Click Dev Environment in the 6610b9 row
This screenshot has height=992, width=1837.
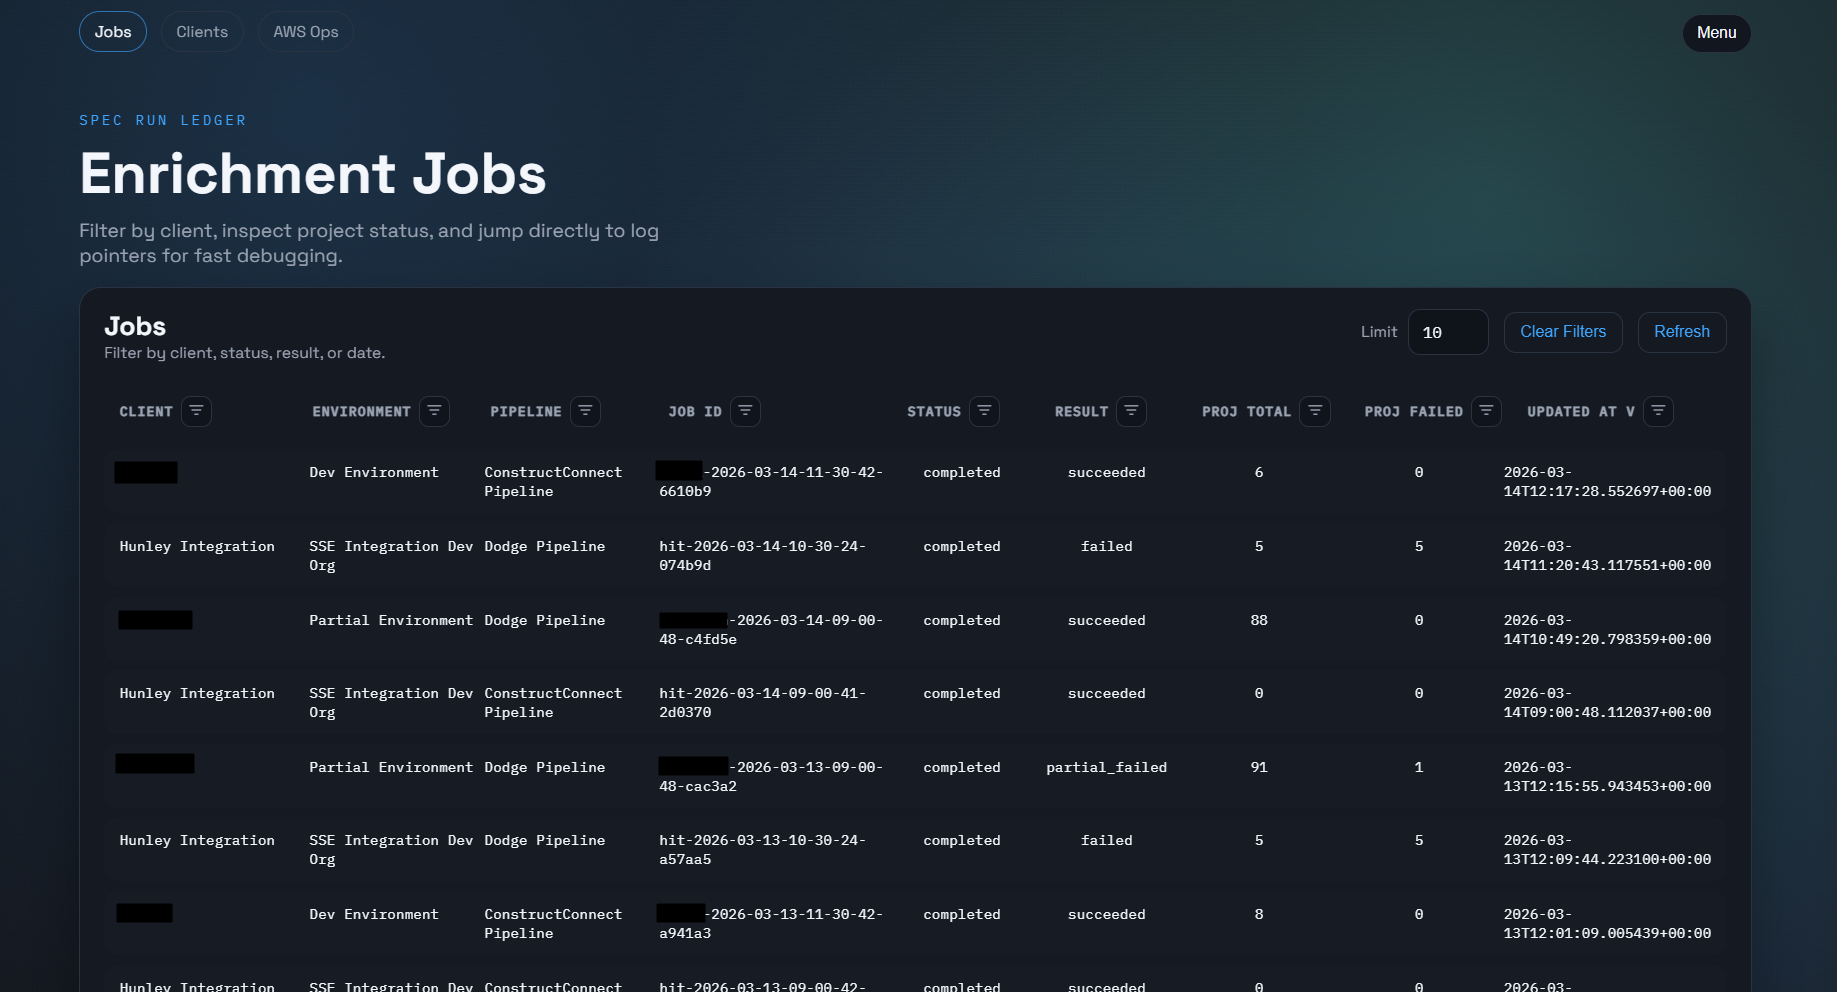(374, 472)
